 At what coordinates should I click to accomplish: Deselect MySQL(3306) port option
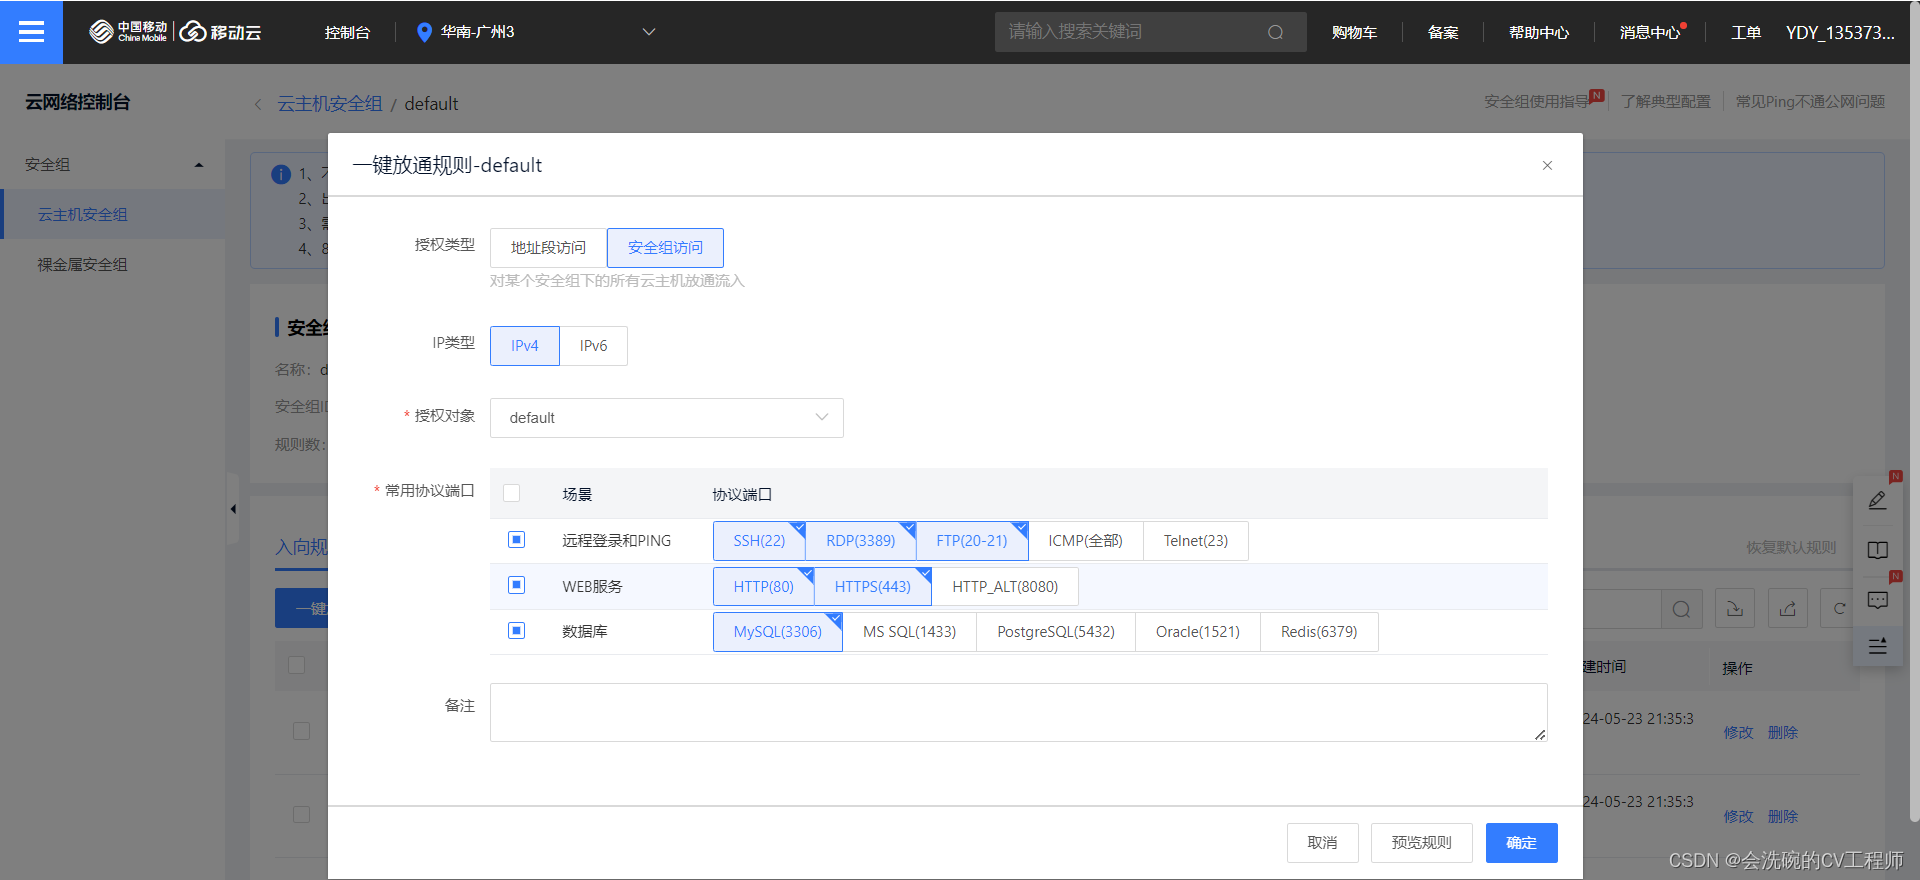(x=778, y=632)
